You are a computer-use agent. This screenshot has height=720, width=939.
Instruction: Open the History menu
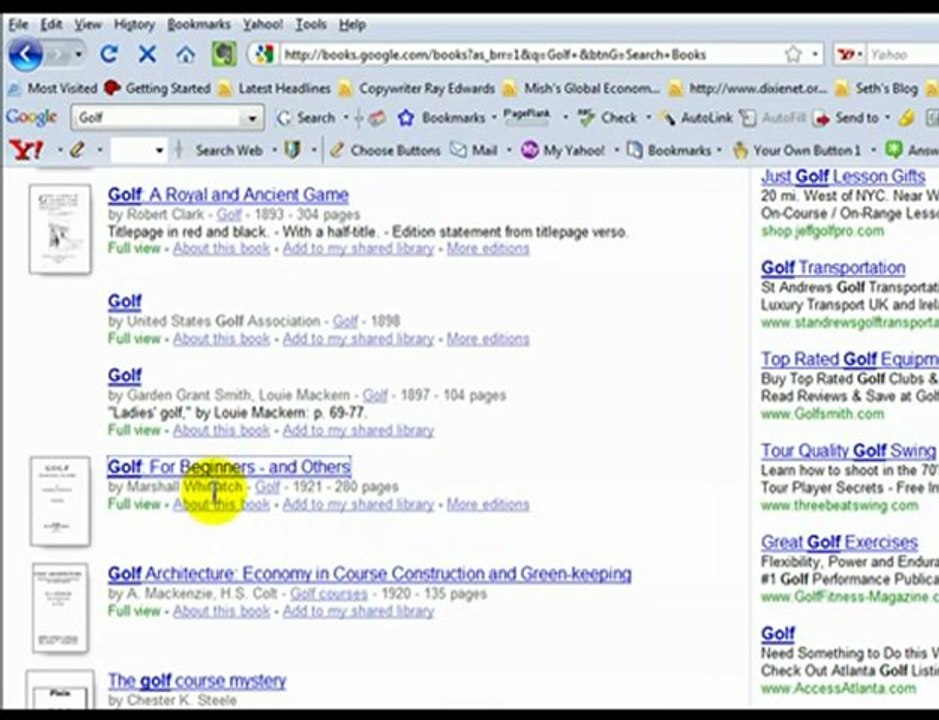click(x=134, y=25)
